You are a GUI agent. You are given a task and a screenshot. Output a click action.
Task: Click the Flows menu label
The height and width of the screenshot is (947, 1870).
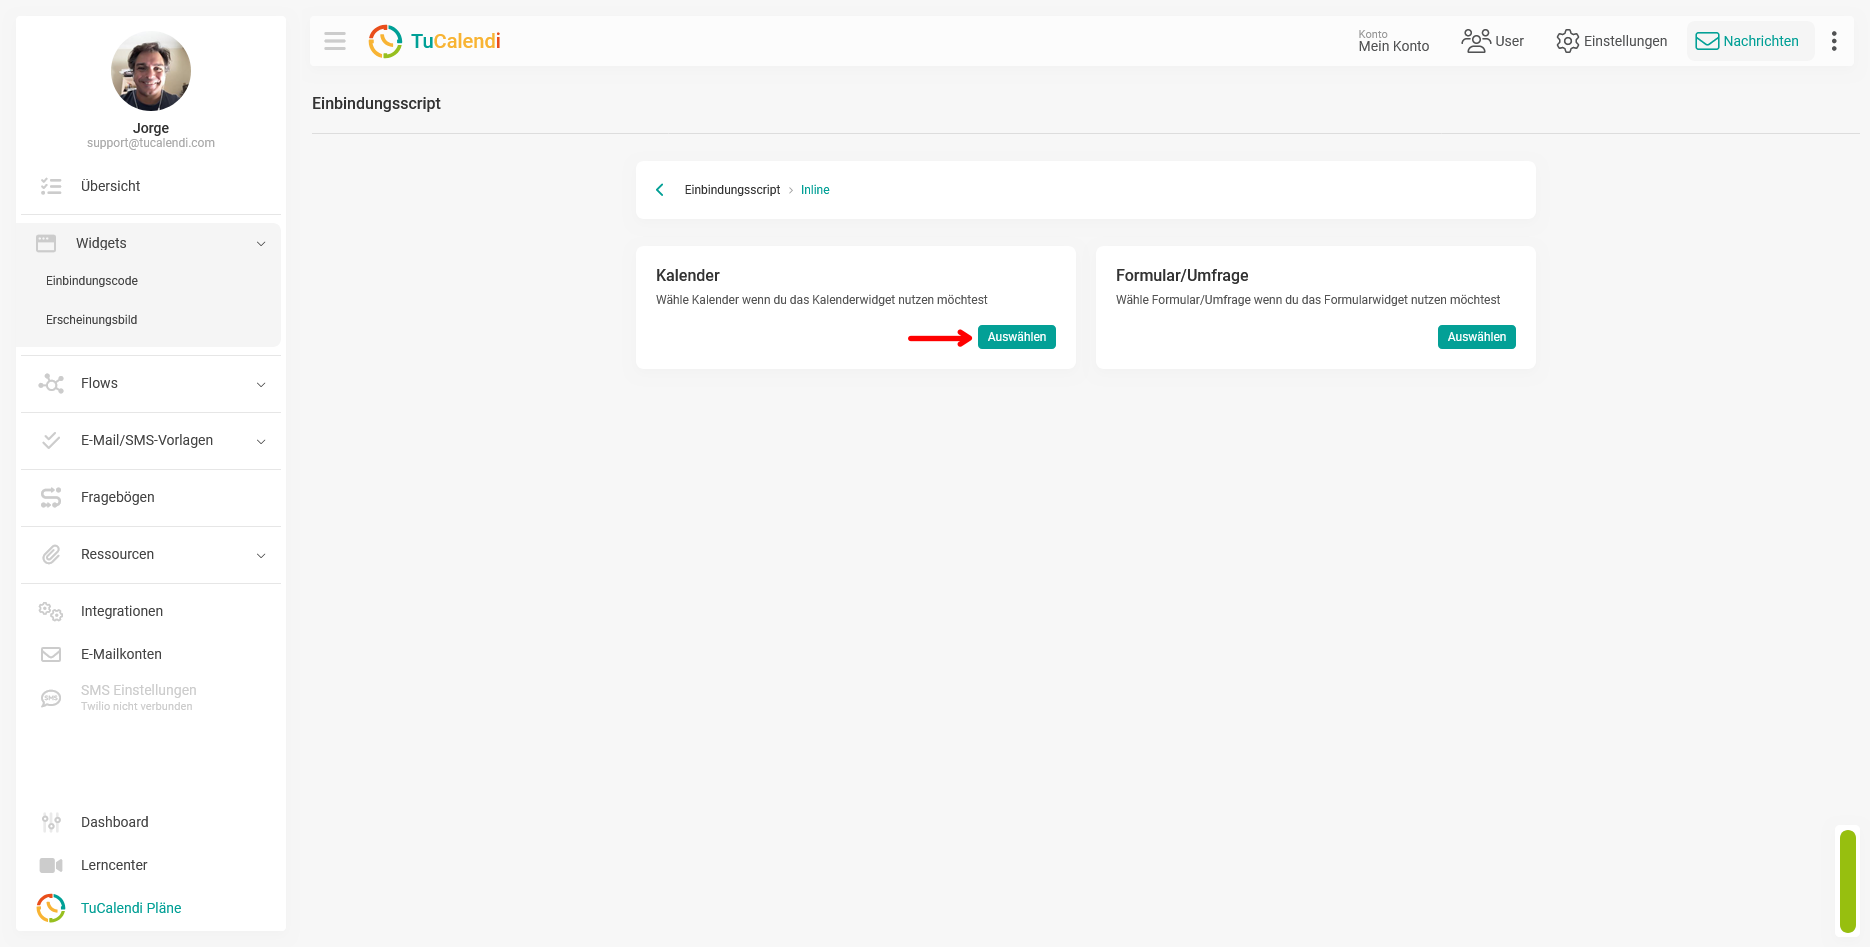pyautogui.click(x=99, y=383)
